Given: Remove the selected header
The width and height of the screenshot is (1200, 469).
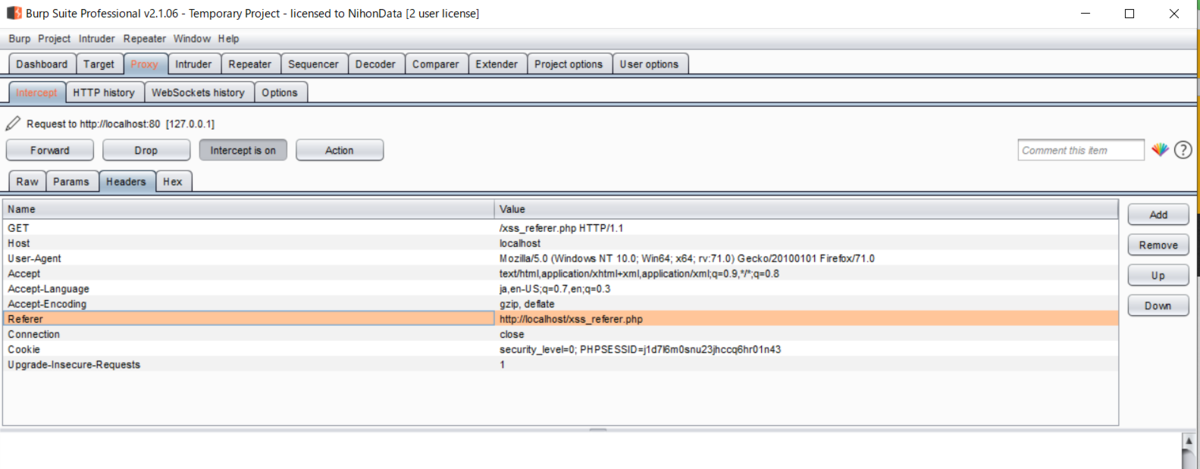Looking at the screenshot, I should (1158, 245).
